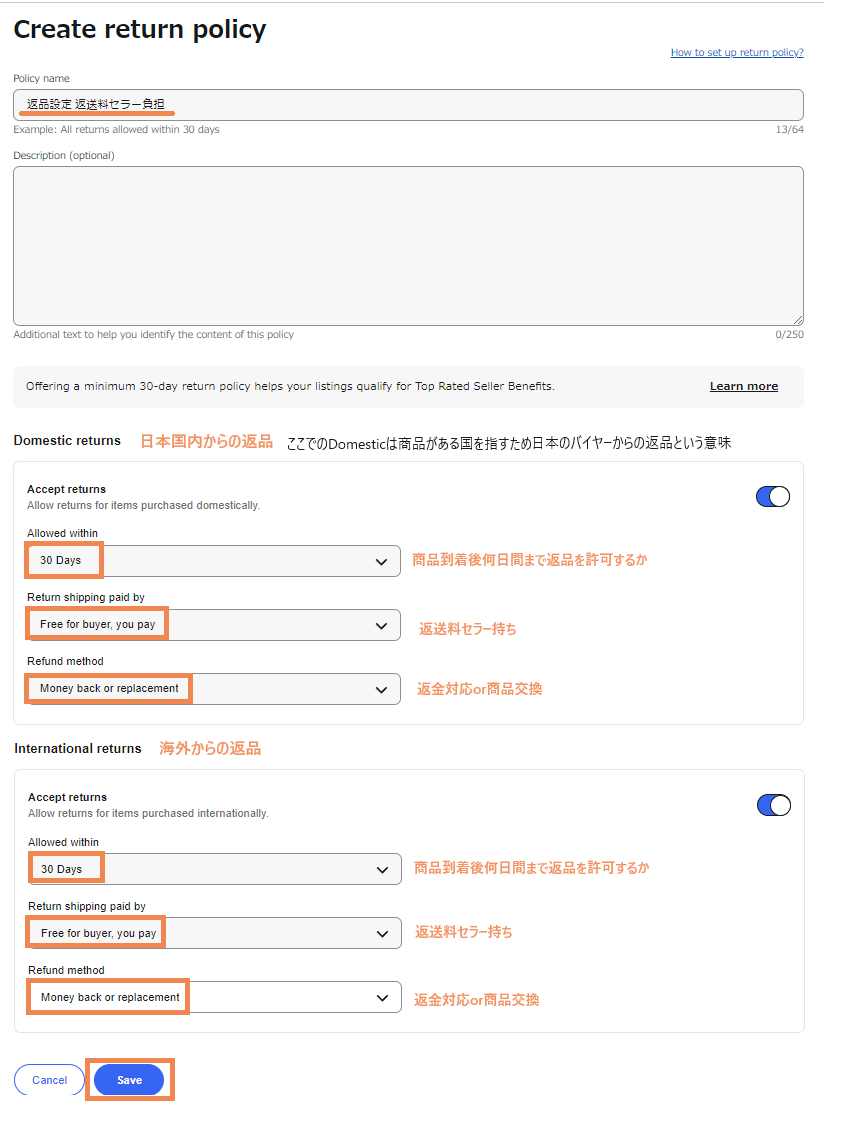Focus the Policy name input field
The height and width of the screenshot is (1129, 848).
pos(408,105)
